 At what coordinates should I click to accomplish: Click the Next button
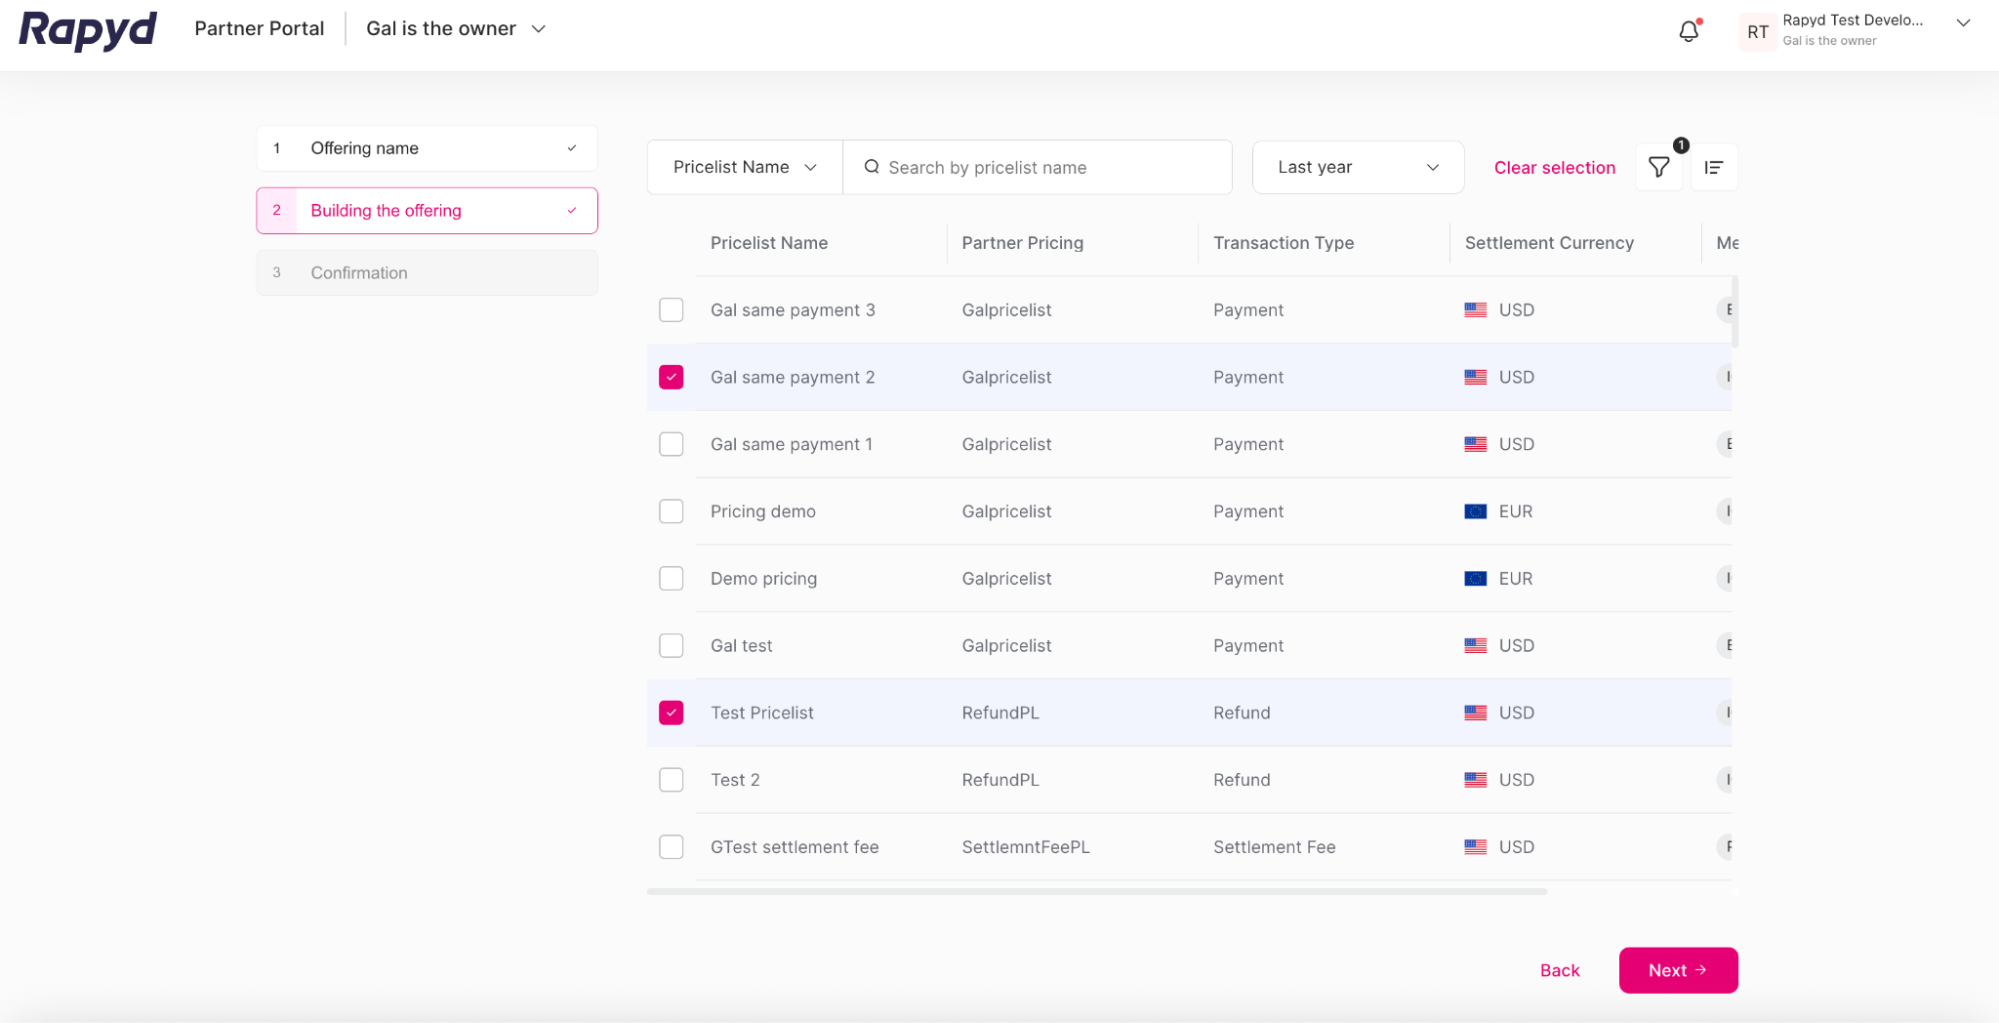[1677, 969]
